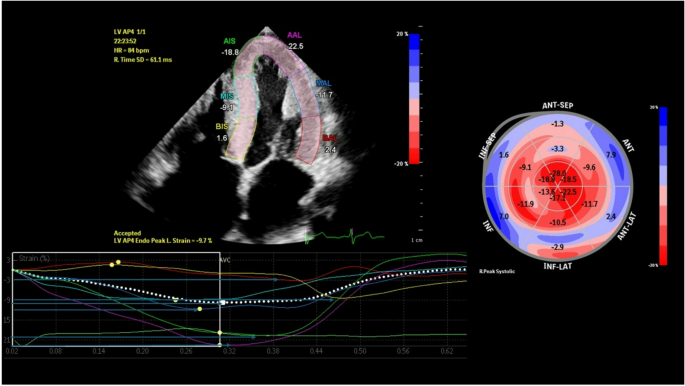Click the strain color scale beside the echo image
This screenshot has width=685, height=386.
click(414, 99)
